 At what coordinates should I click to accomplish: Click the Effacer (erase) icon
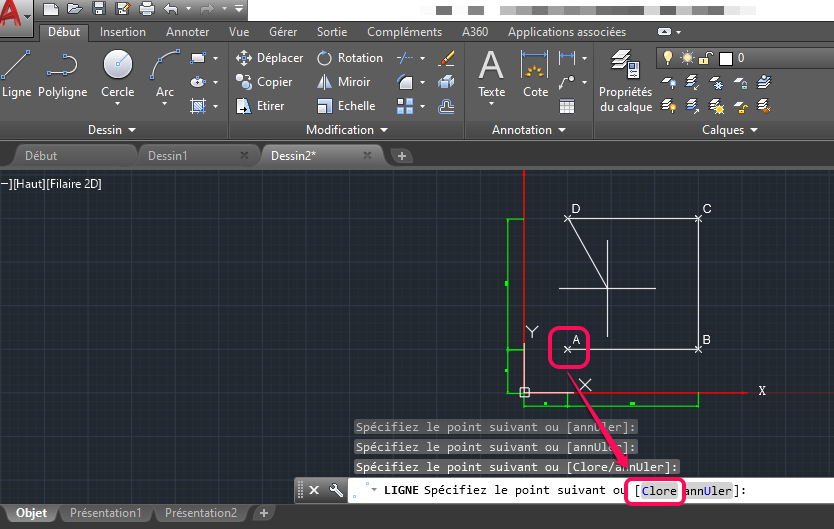[446, 58]
